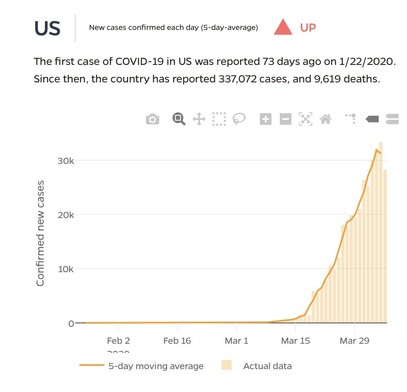Click the 30k y-axis tick label

(66, 161)
